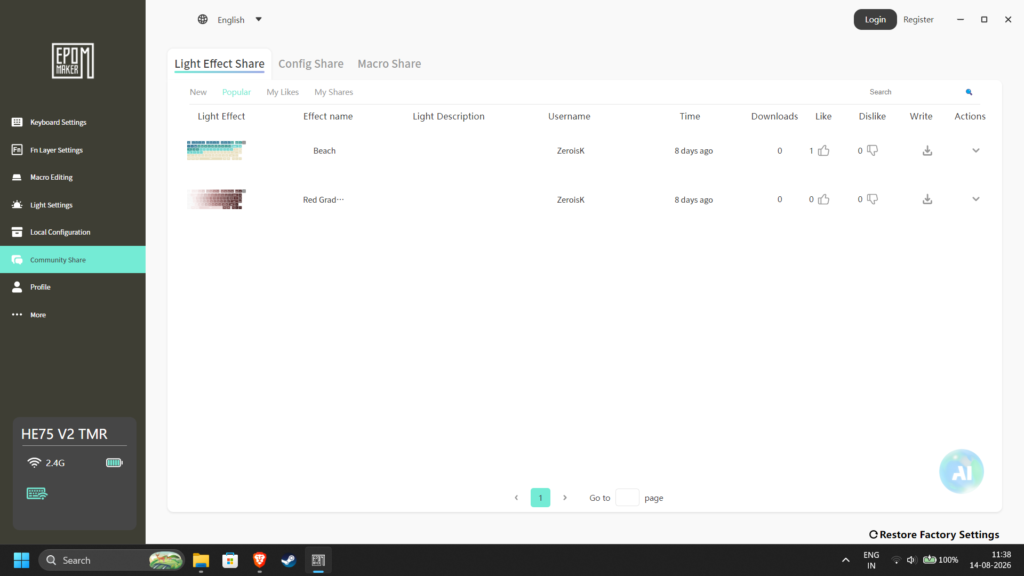Open Light Settings page
This screenshot has height=576, width=1024.
point(72,204)
